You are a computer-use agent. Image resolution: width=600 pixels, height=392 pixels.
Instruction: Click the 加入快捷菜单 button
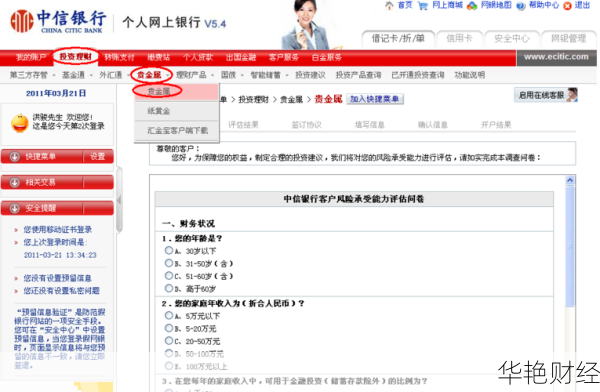pos(375,99)
